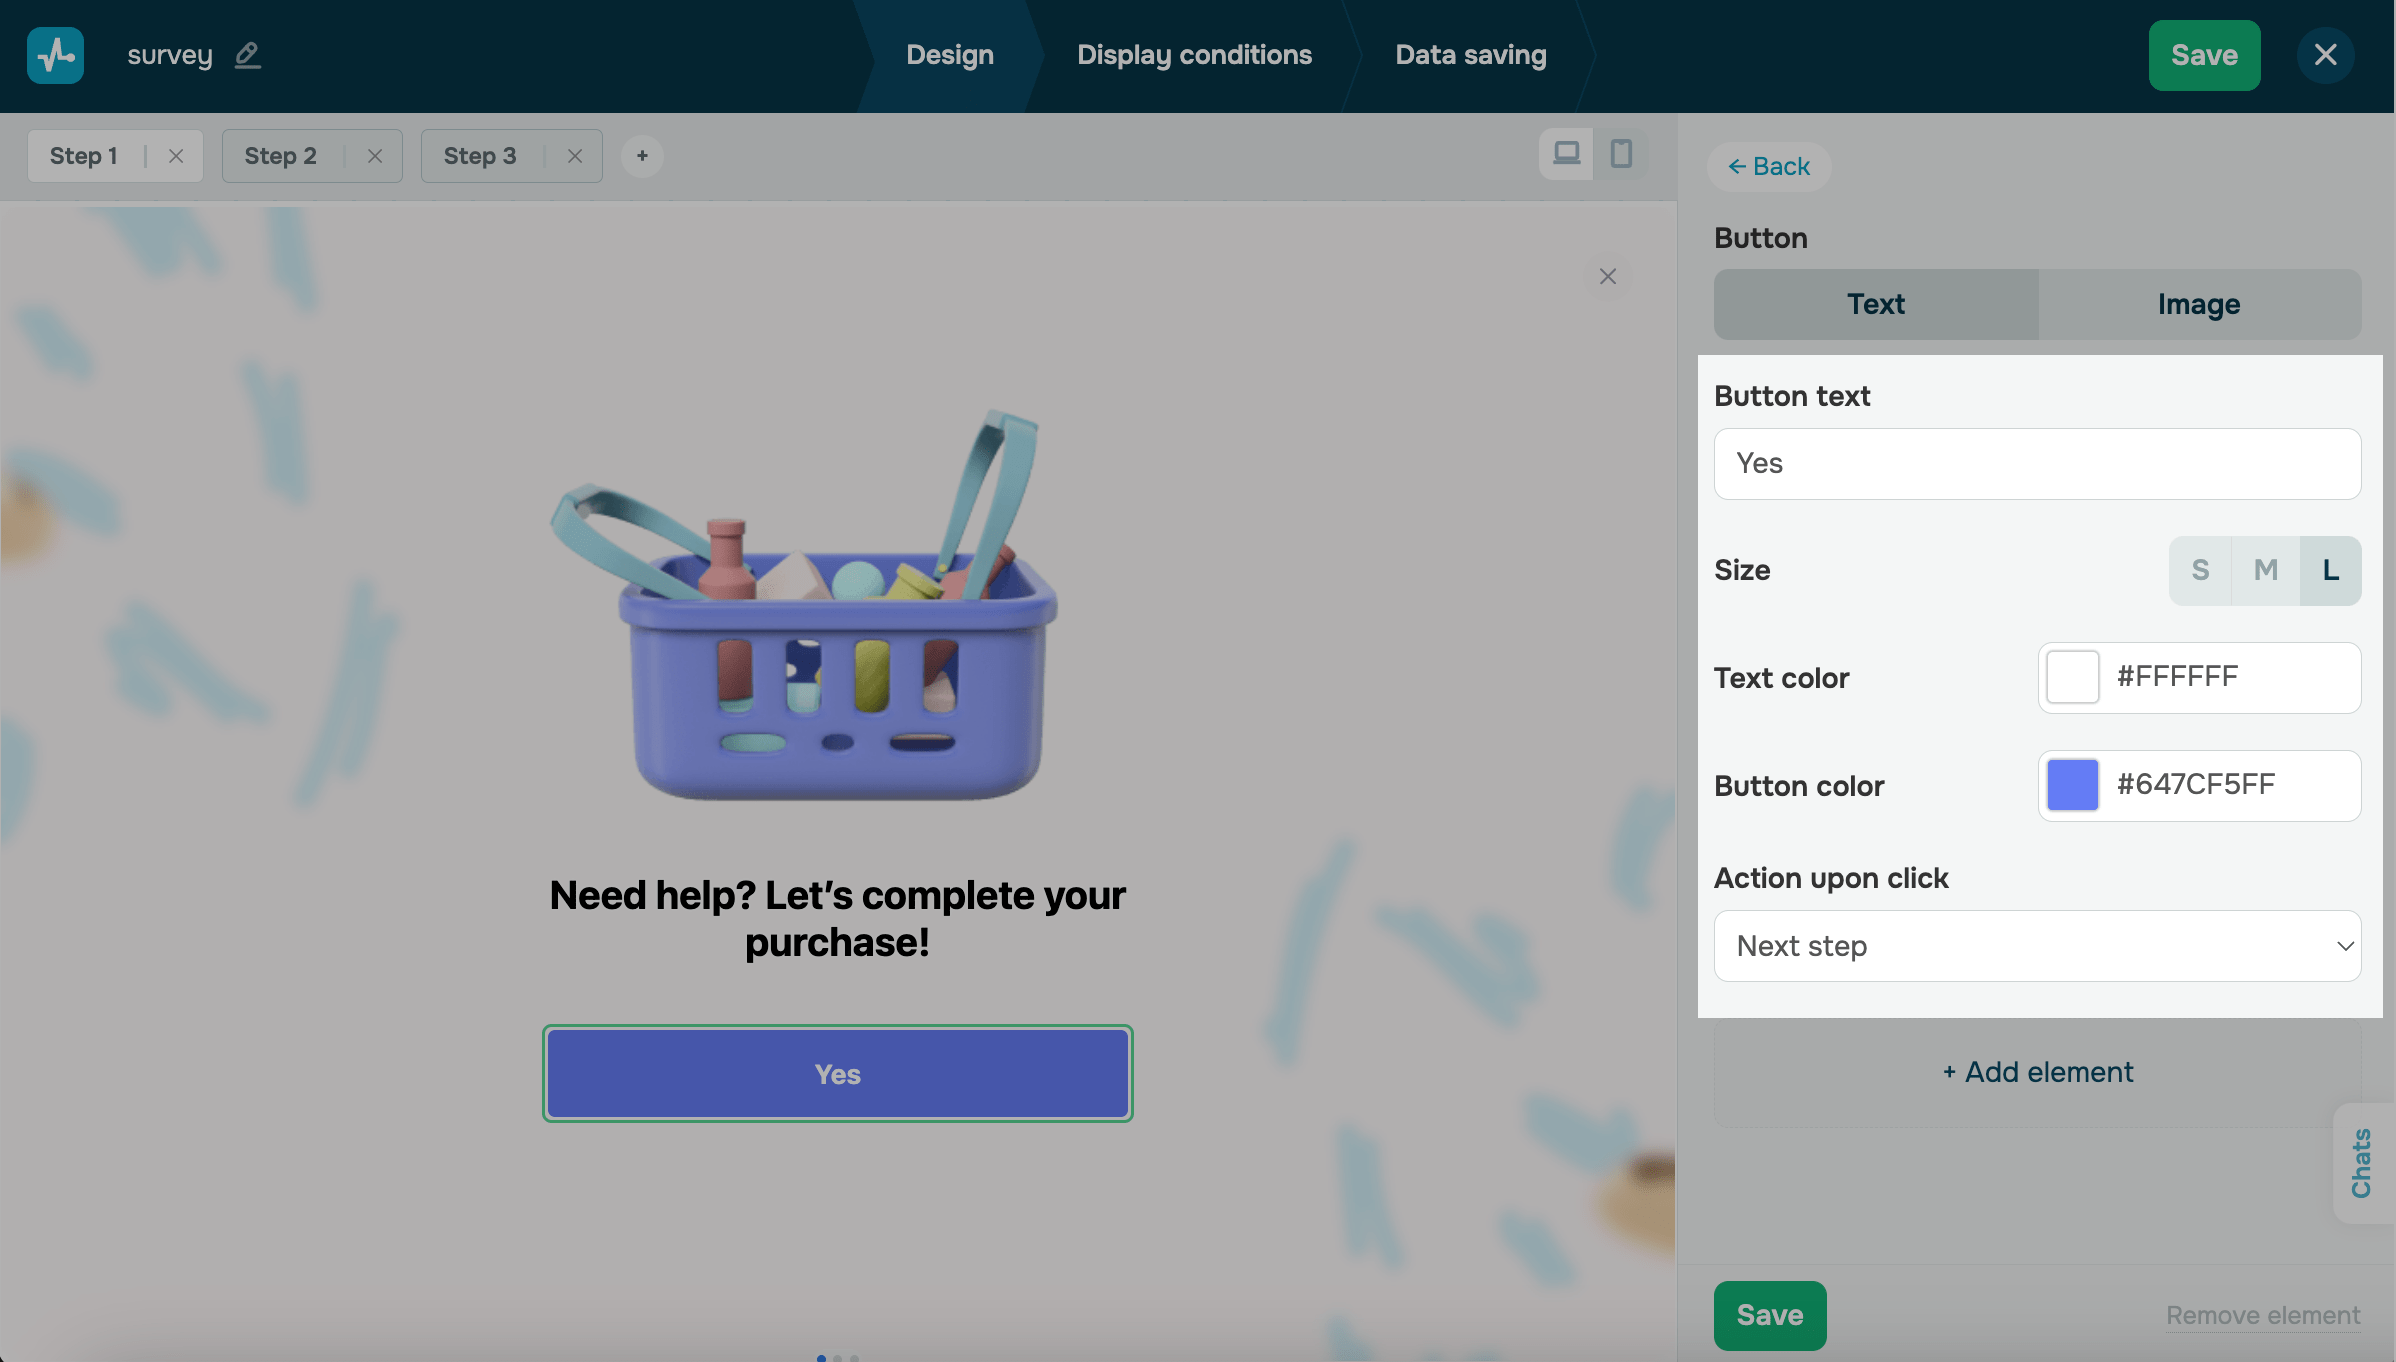The height and width of the screenshot is (1362, 2396).
Task: Switch to mobile preview mode
Action: (1622, 153)
